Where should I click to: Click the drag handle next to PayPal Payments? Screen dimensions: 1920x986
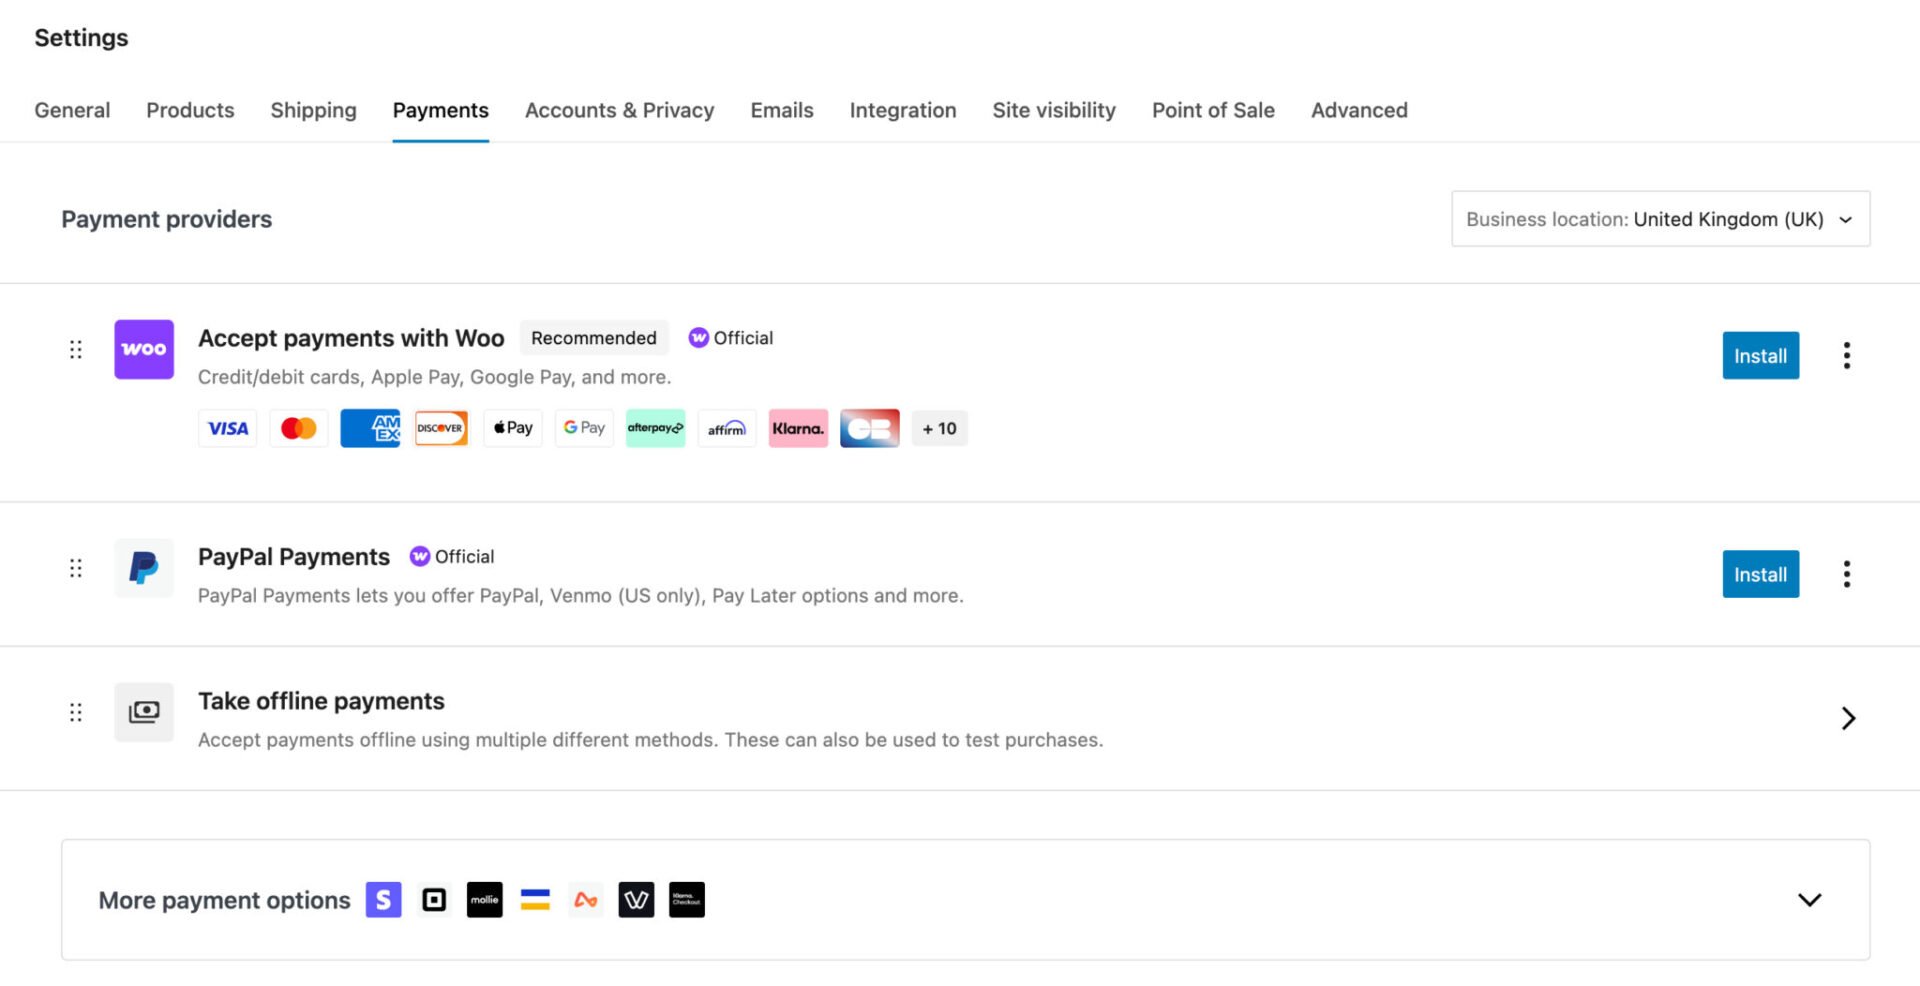[76, 568]
